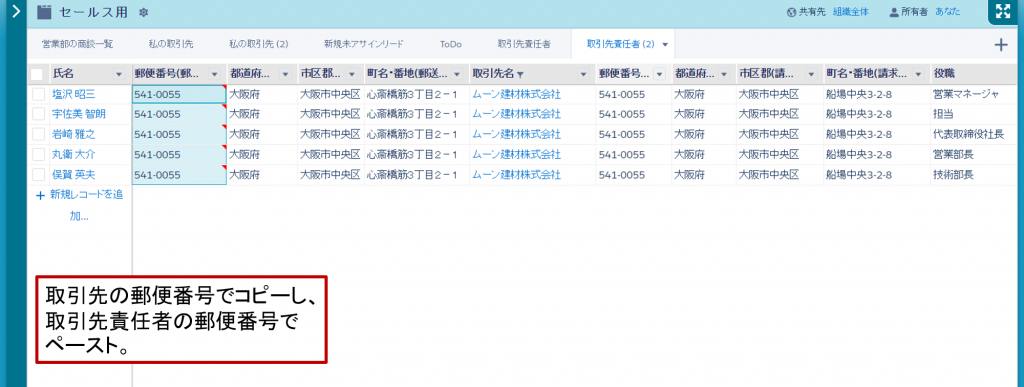Open settings gear next to セールス用
The image size is (1024, 387).
pyautogui.click(x=144, y=12)
